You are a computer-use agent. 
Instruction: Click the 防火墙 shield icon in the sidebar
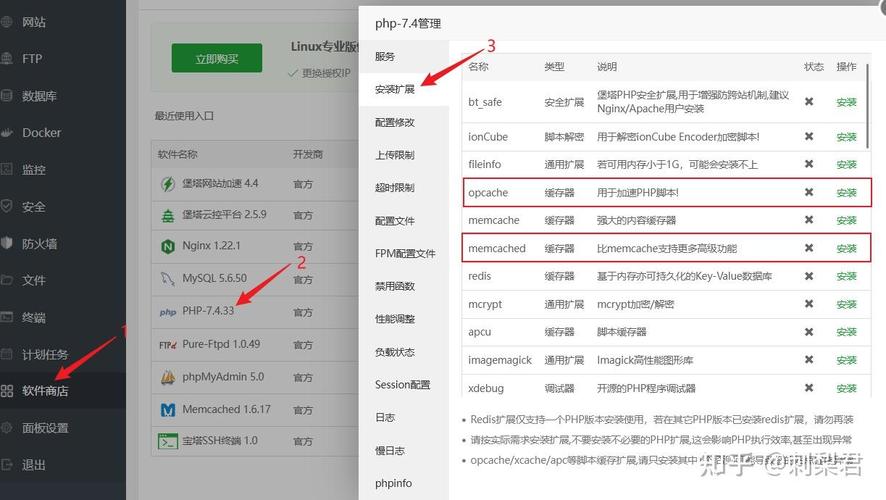tap(6, 244)
